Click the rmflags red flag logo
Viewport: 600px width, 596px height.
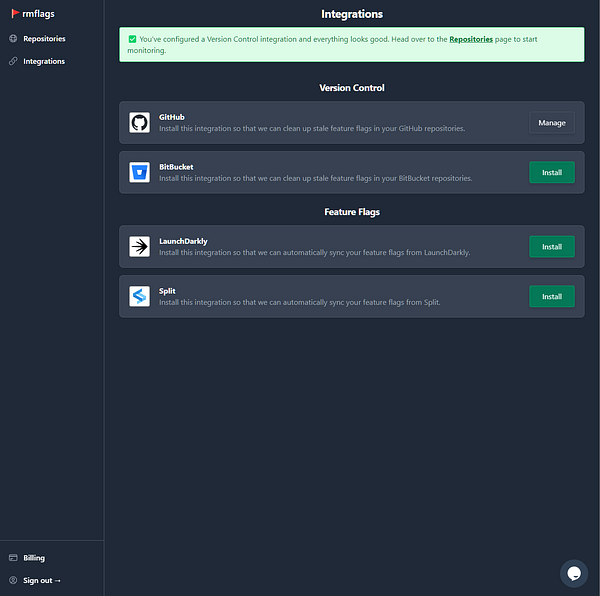(x=15, y=13)
